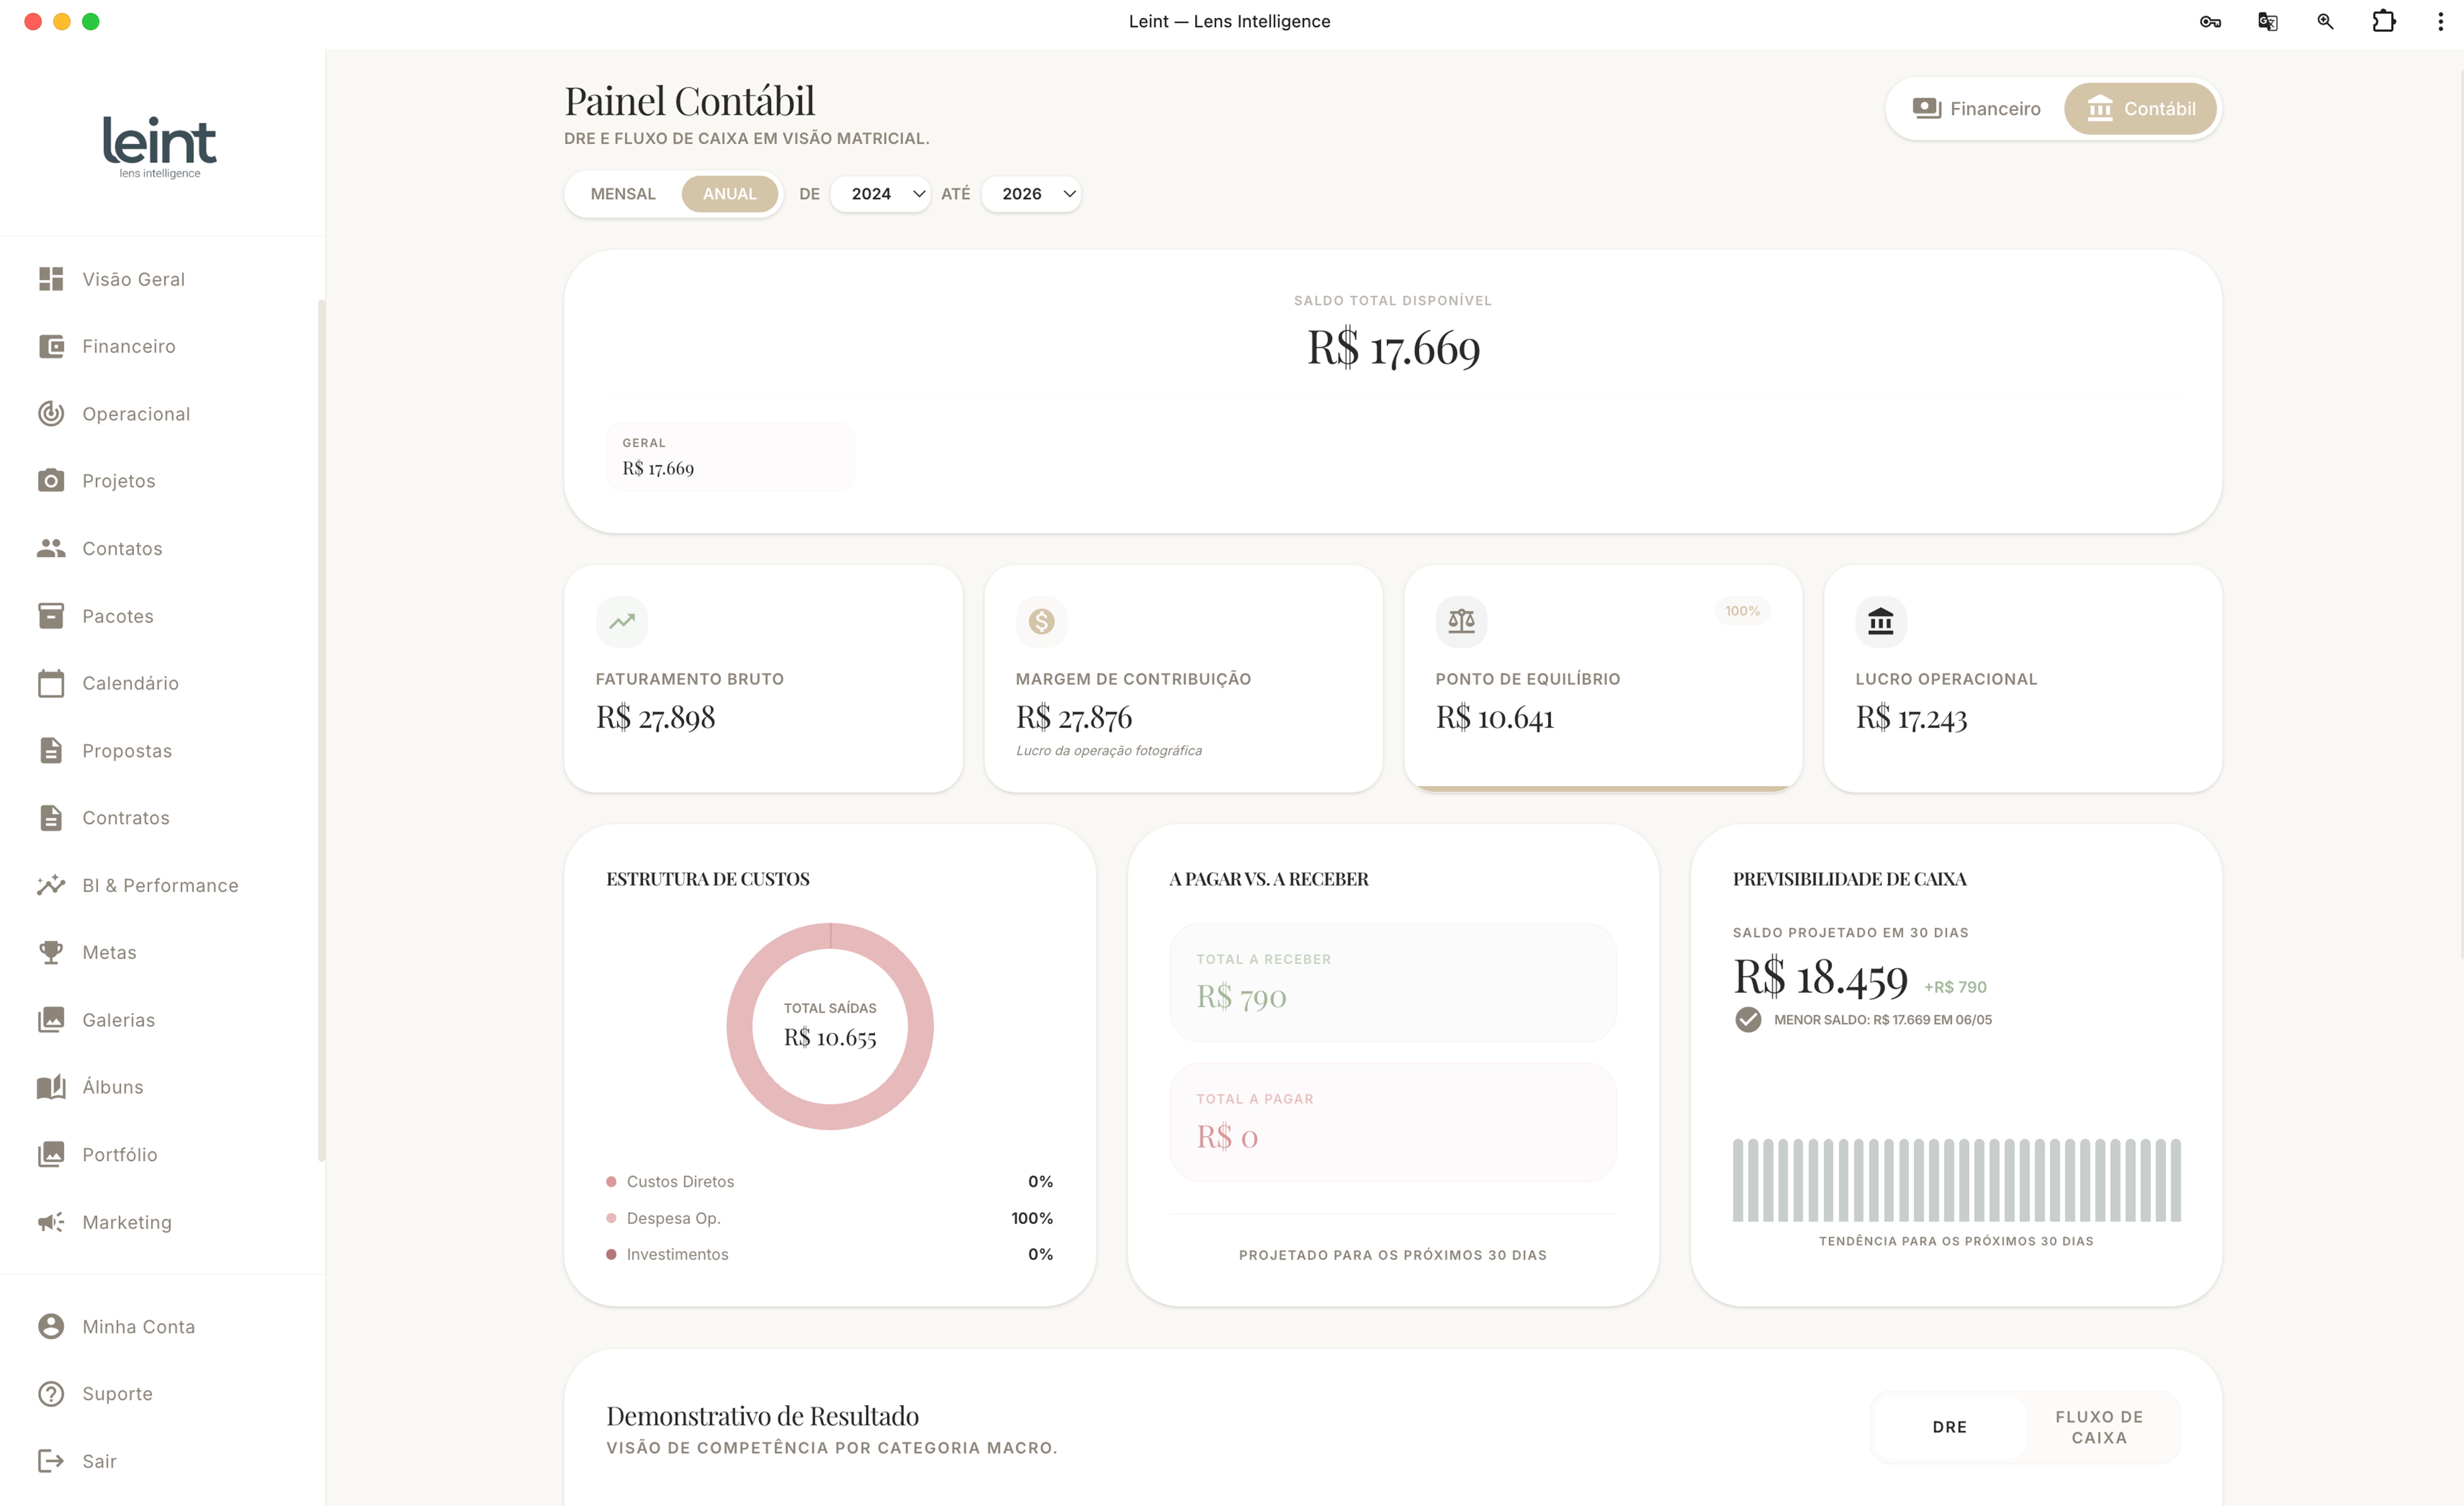
Task: Click the Saldo Total Disponível value R$ 17.669
Action: (1393, 349)
